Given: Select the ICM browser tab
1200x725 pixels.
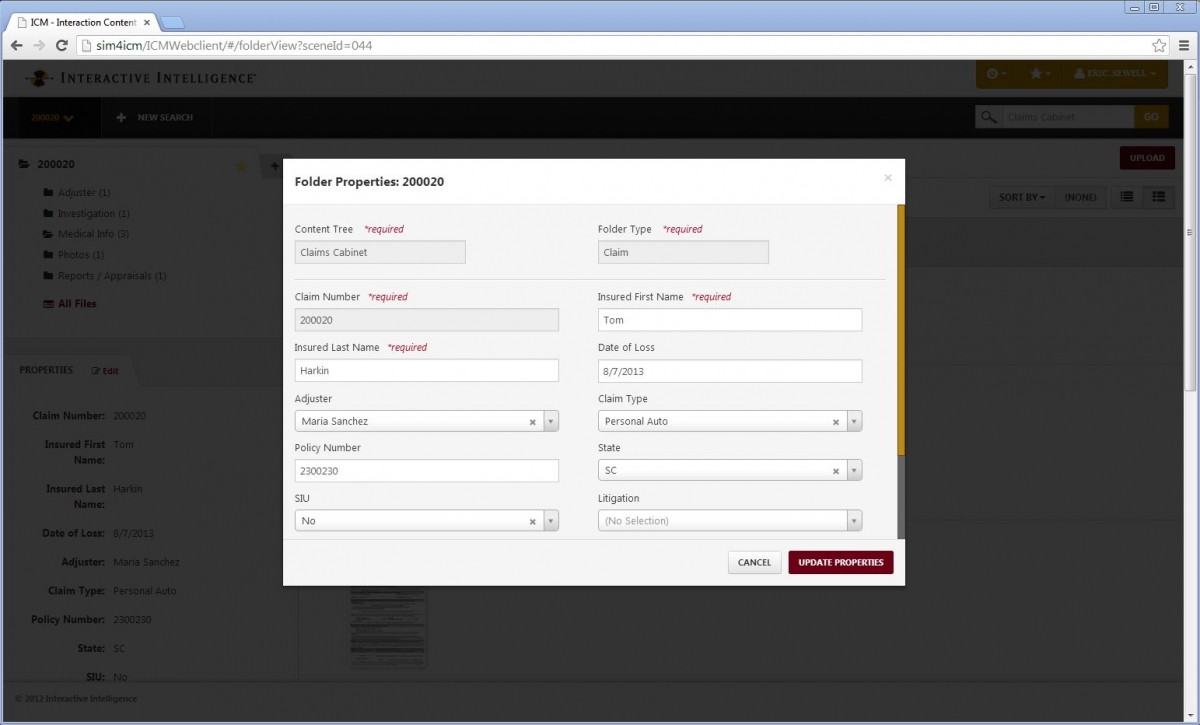Looking at the screenshot, I should point(80,22).
